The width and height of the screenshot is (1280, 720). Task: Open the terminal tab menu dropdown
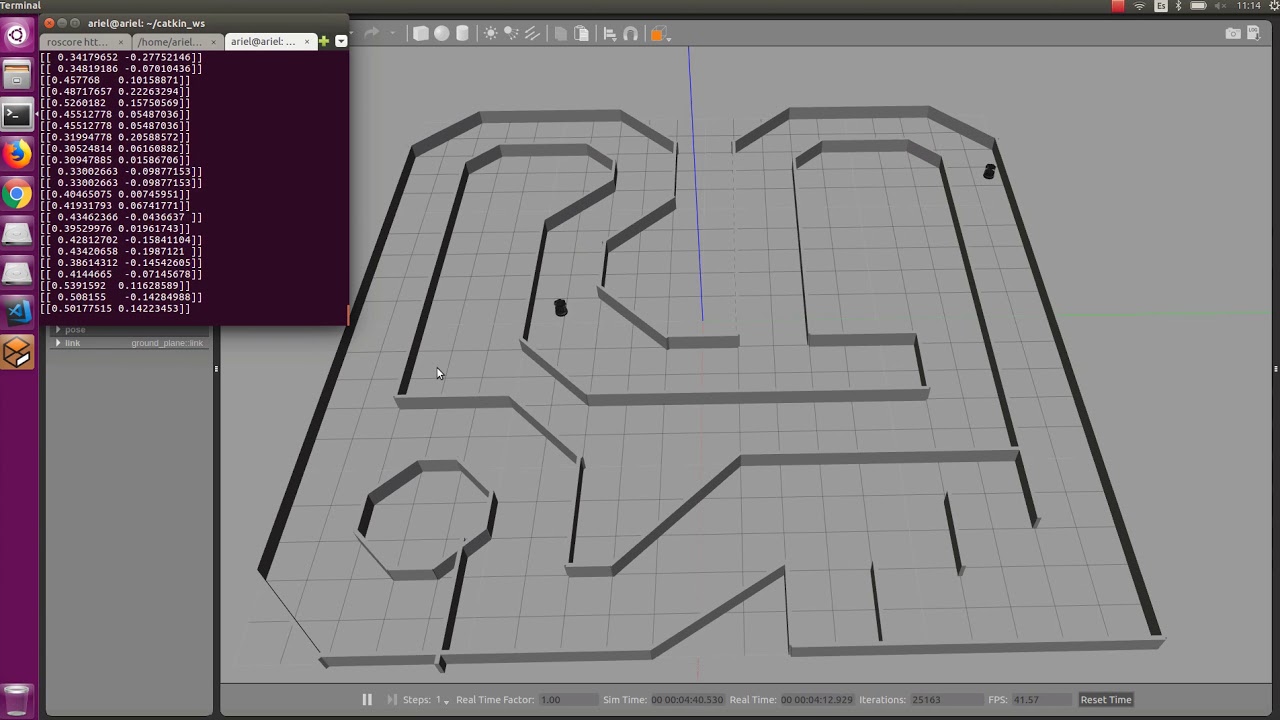pyautogui.click(x=341, y=41)
